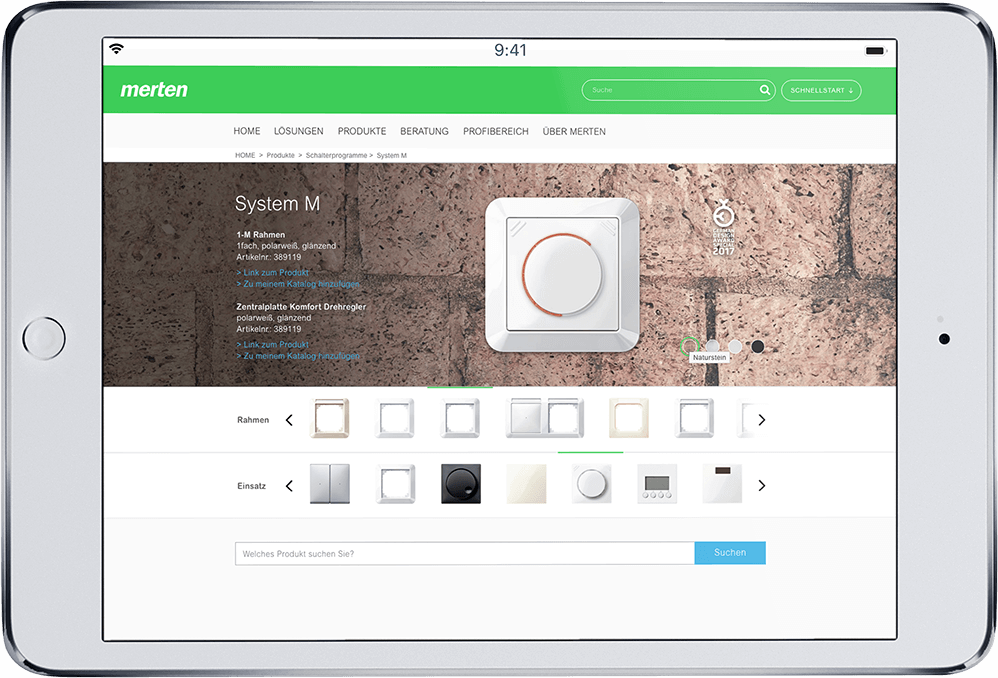
Task: Click the blue Suchen button
Action: tap(730, 553)
